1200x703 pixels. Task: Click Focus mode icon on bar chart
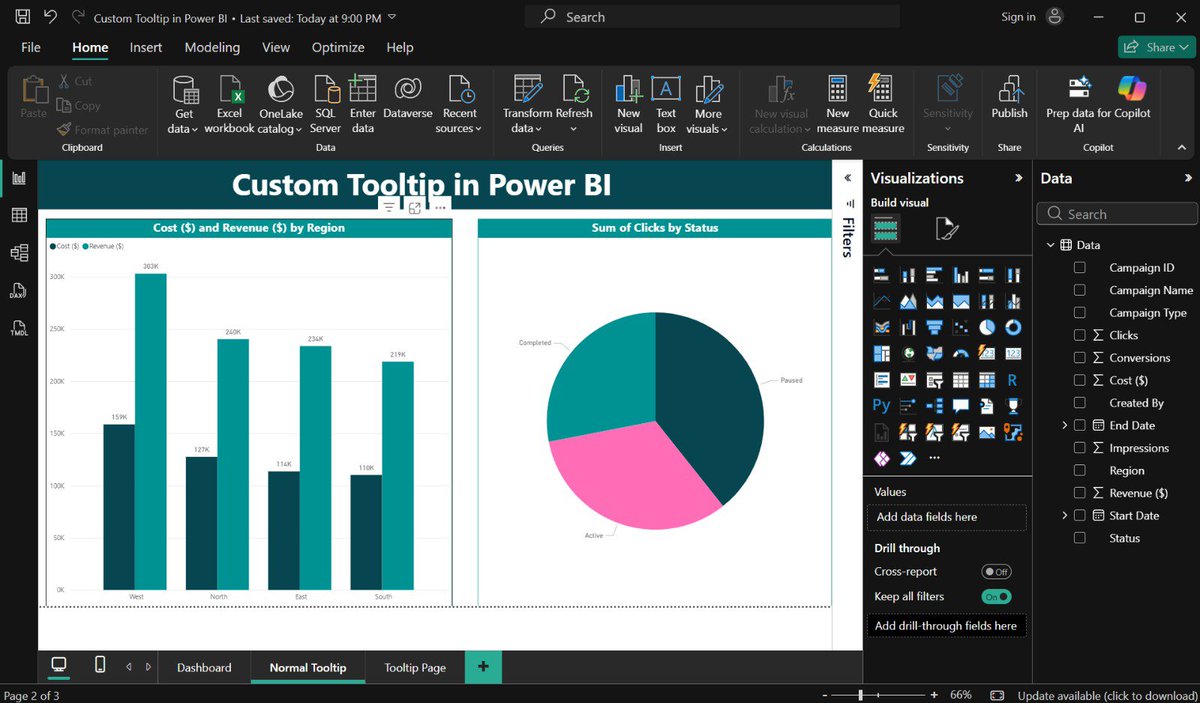pos(414,207)
